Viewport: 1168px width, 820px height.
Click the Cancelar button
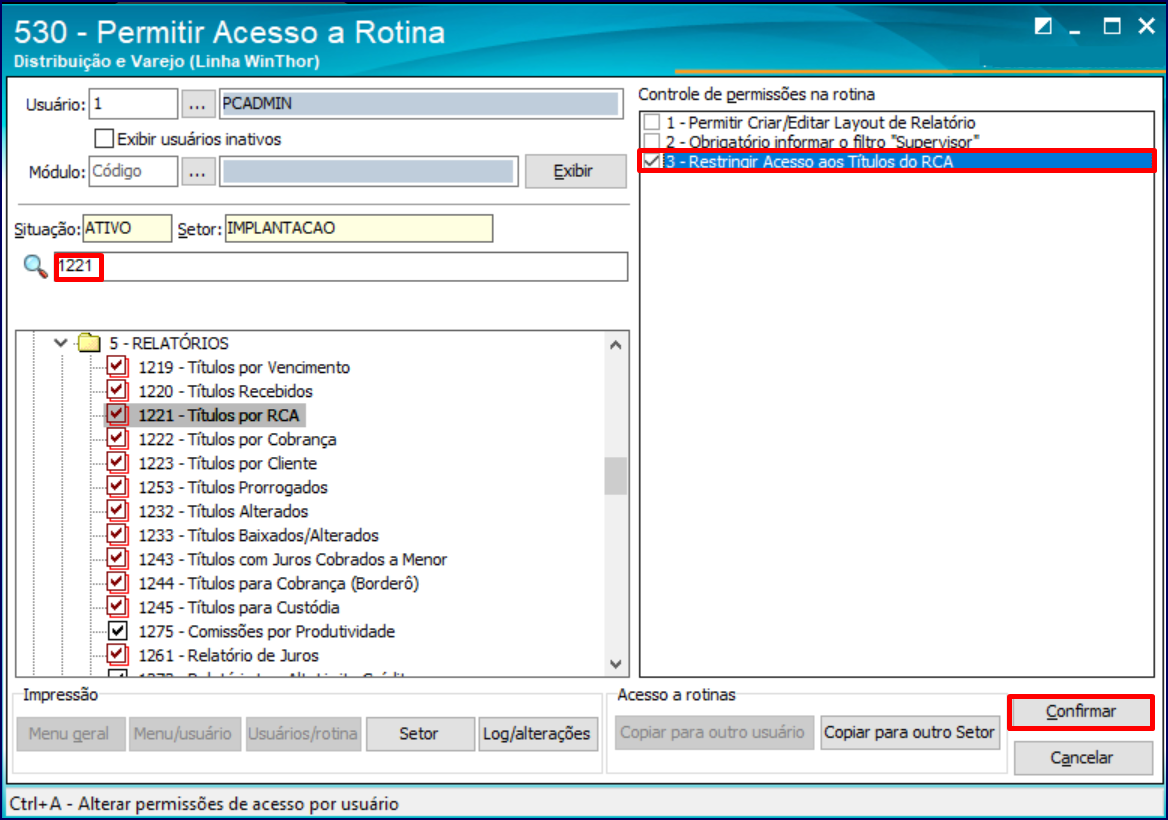click(x=1082, y=757)
